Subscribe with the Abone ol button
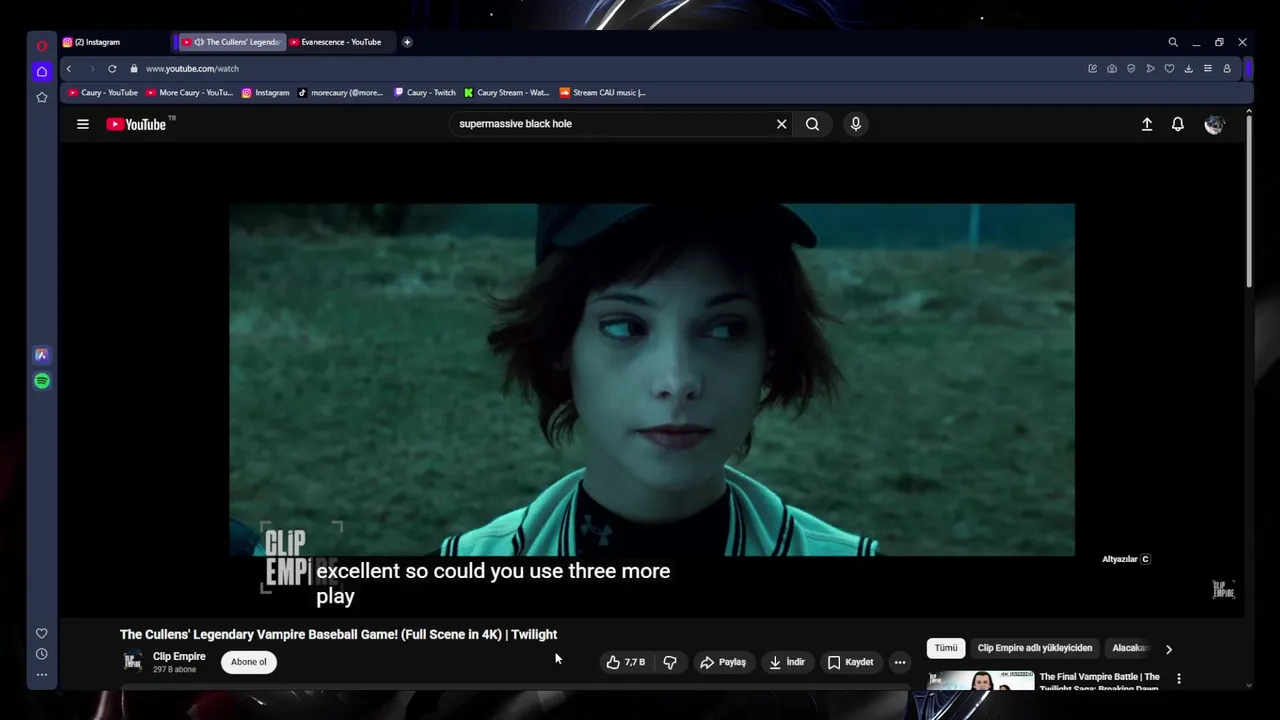 coord(249,662)
